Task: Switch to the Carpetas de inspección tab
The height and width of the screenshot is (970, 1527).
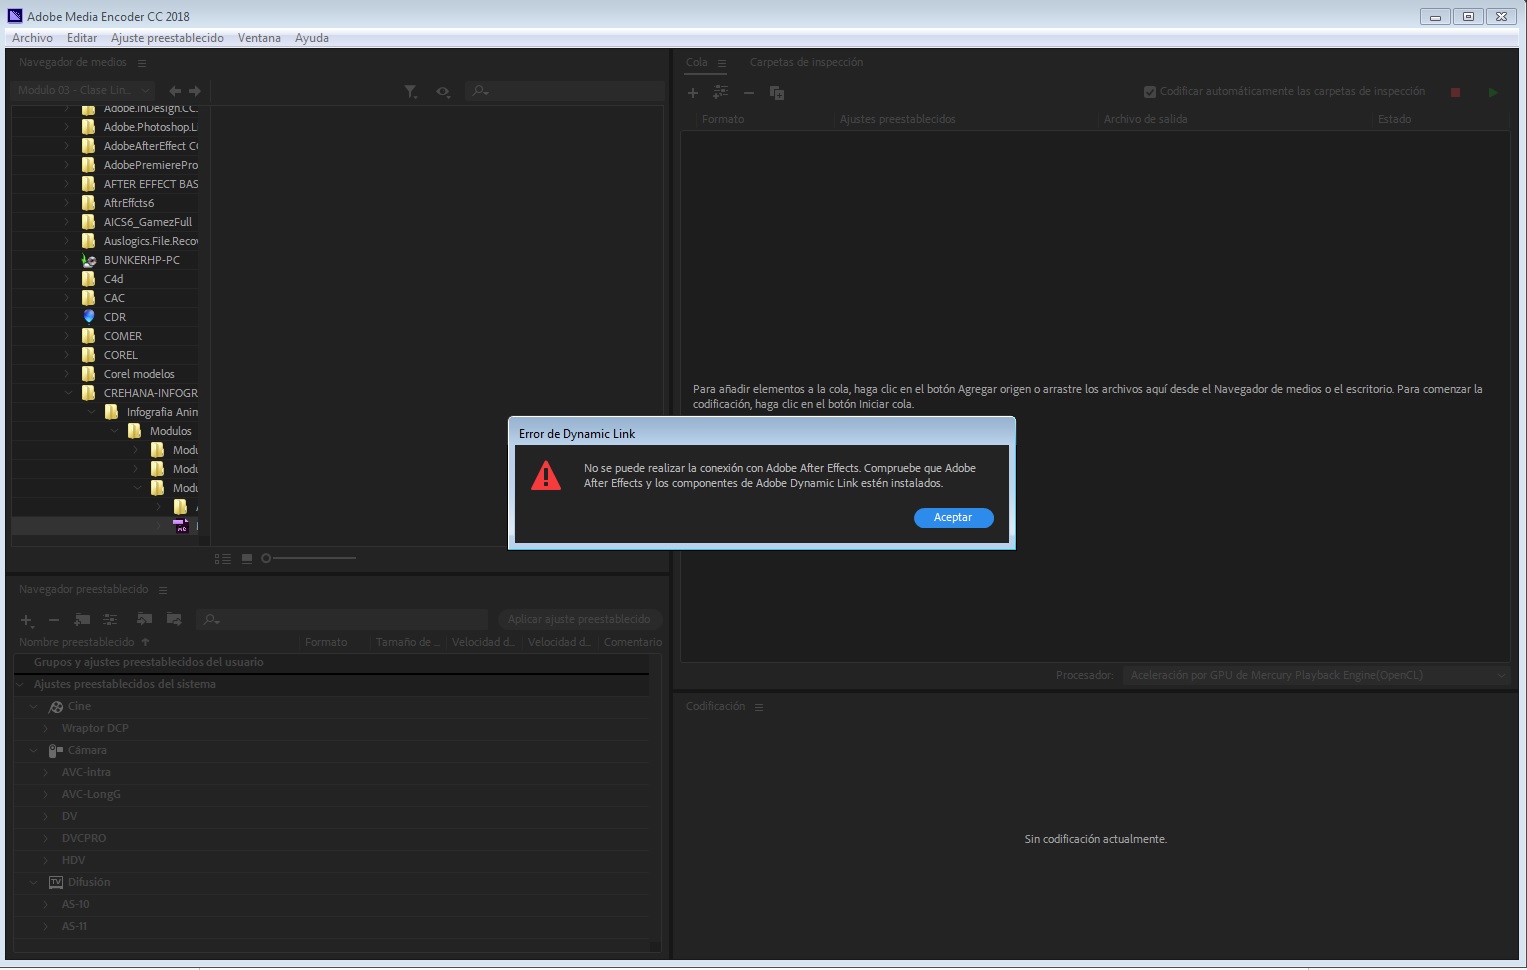Action: coord(806,62)
